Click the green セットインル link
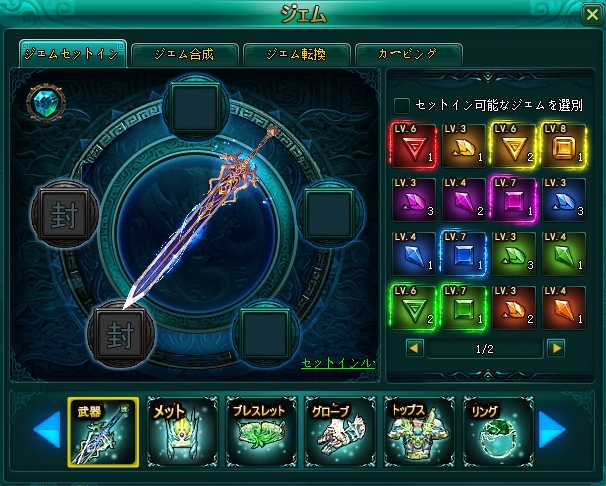The height and width of the screenshot is (486, 606). coord(338,363)
